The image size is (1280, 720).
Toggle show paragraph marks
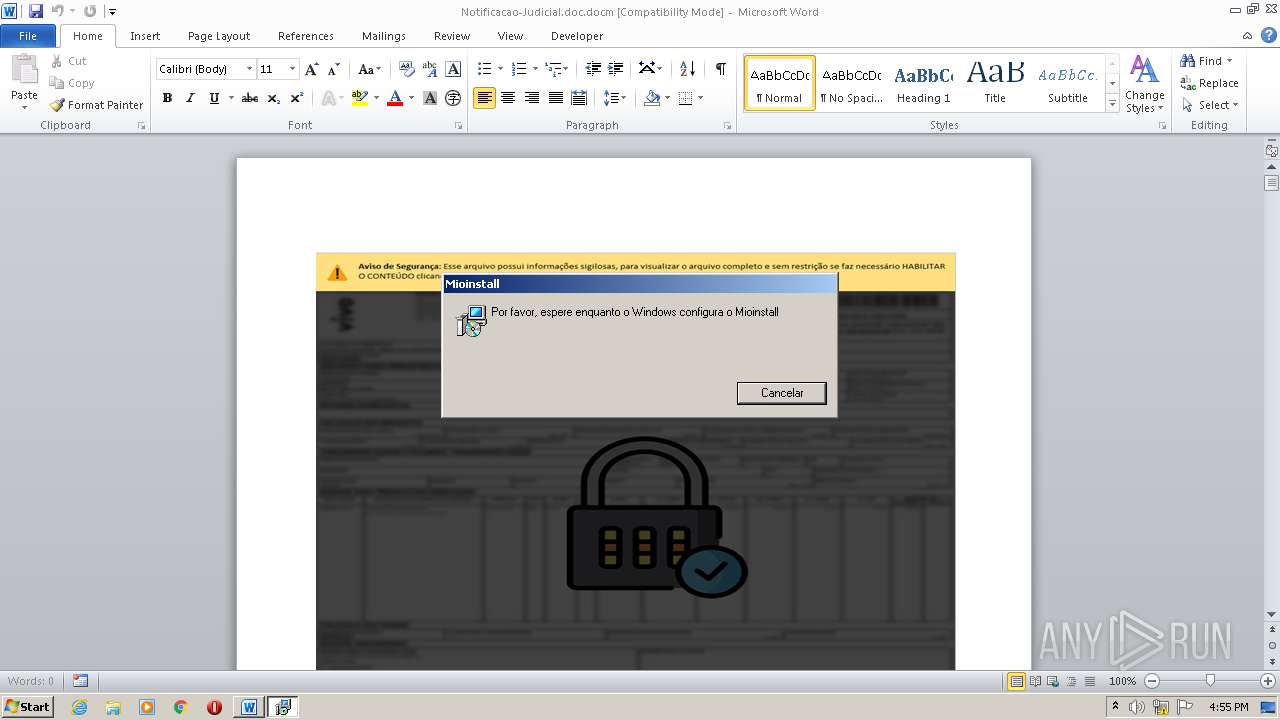(x=720, y=69)
